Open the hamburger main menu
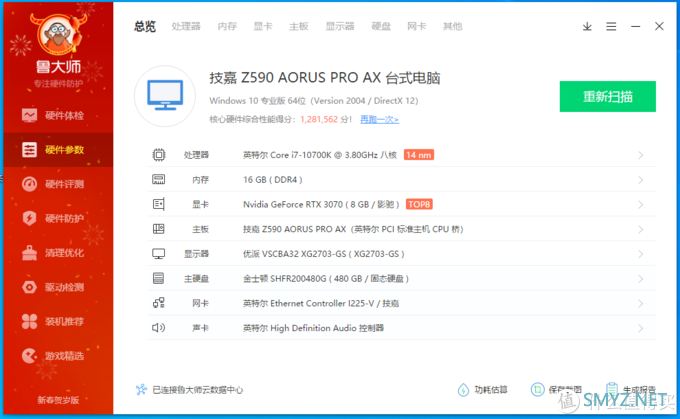Screen dimensions: 680x419 (x=611, y=26)
